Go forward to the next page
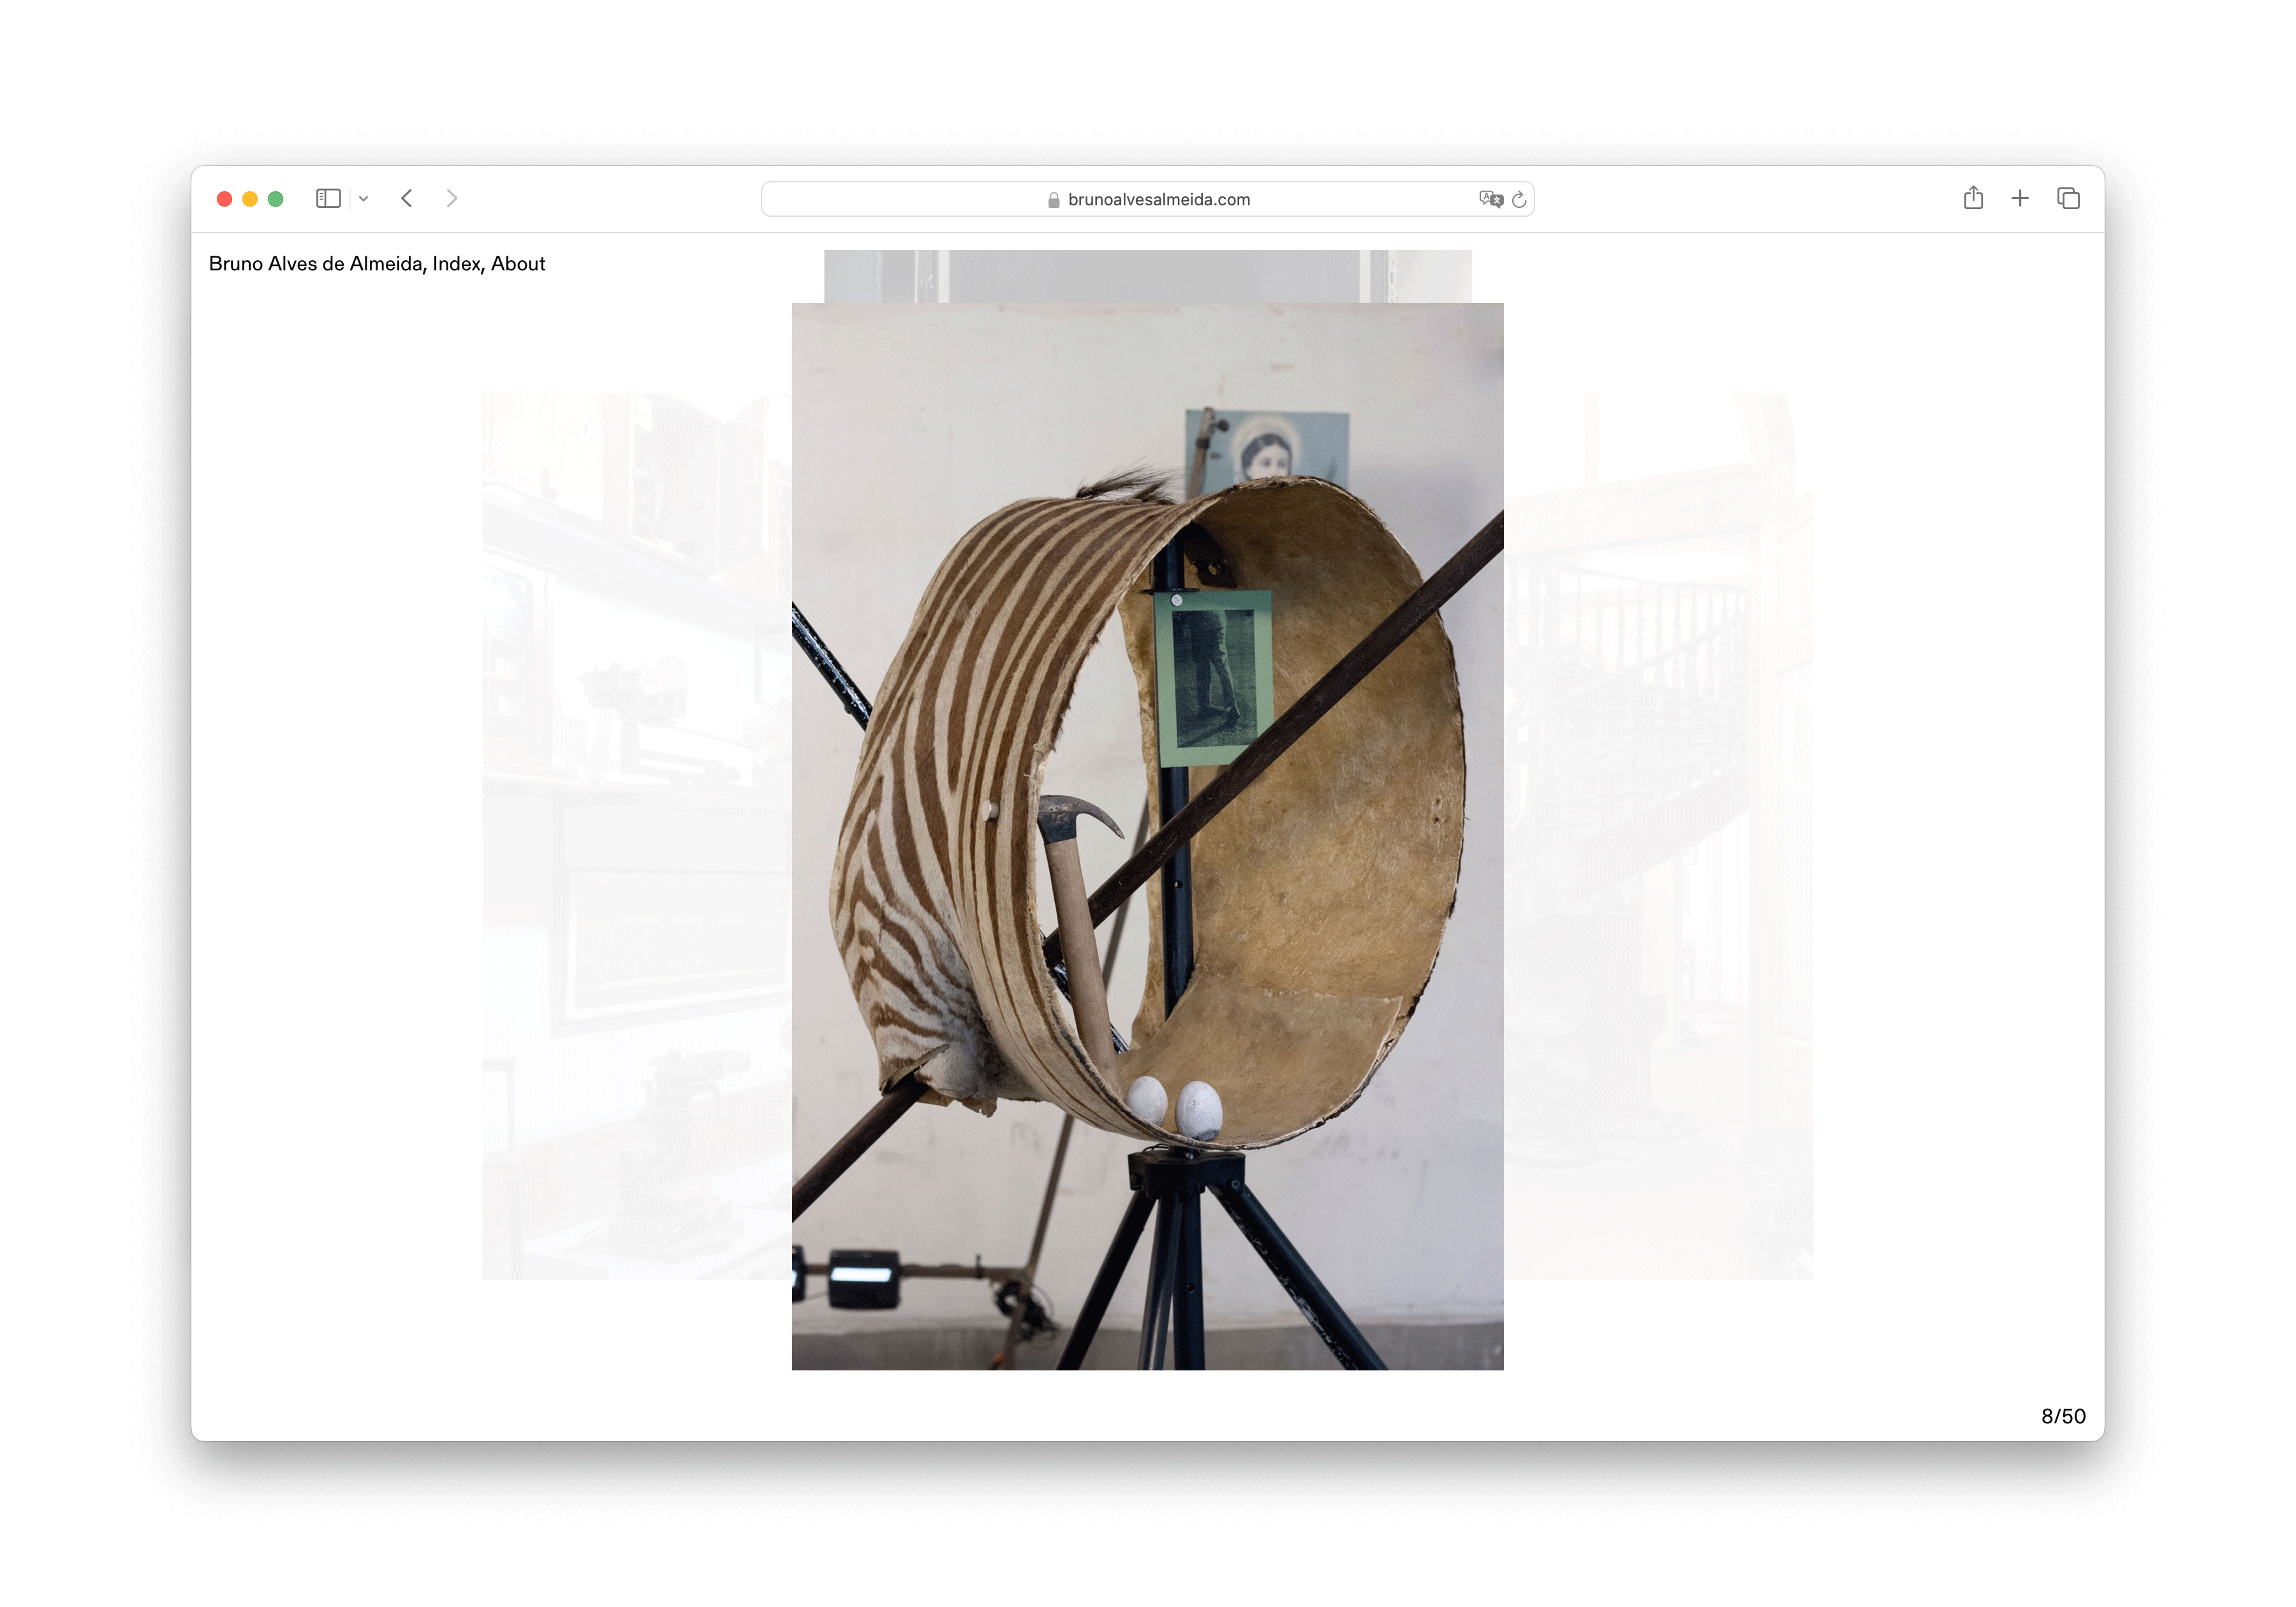The height and width of the screenshot is (1607, 2296). (x=452, y=199)
